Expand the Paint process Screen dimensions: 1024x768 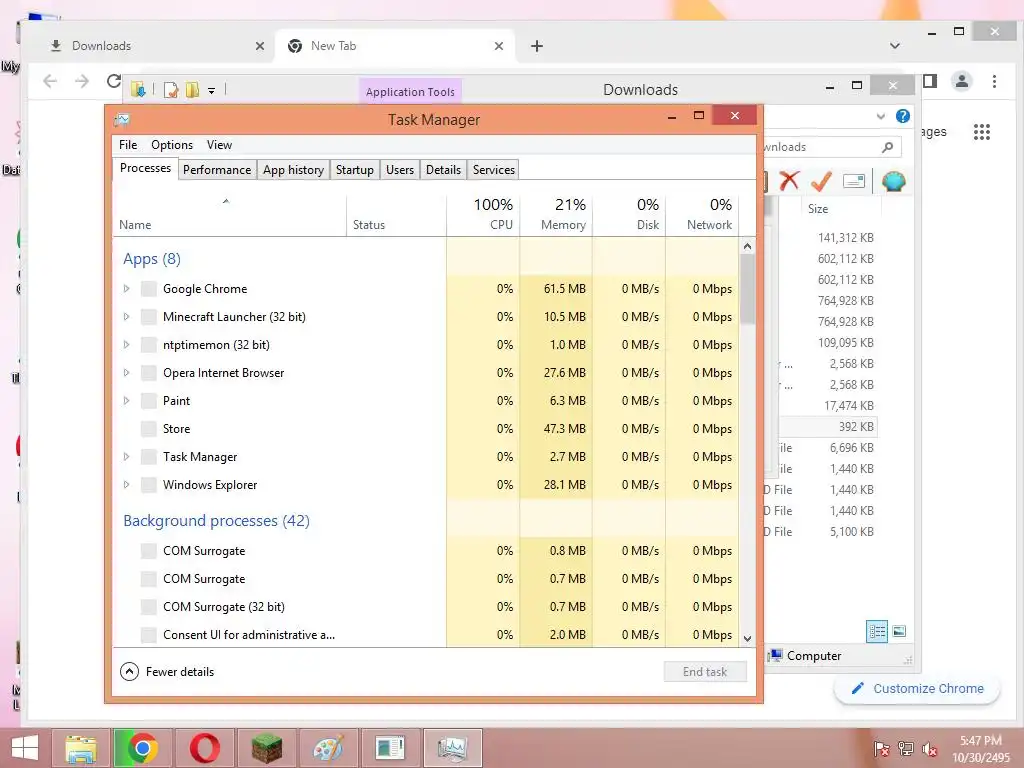click(127, 401)
